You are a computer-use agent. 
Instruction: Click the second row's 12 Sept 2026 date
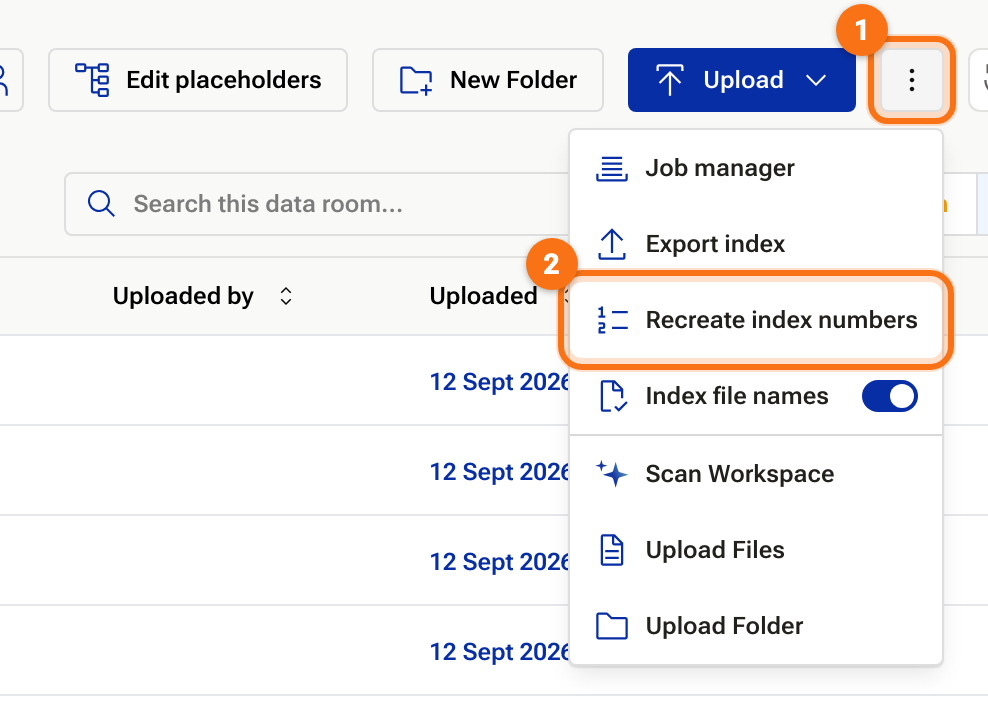click(499, 472)
